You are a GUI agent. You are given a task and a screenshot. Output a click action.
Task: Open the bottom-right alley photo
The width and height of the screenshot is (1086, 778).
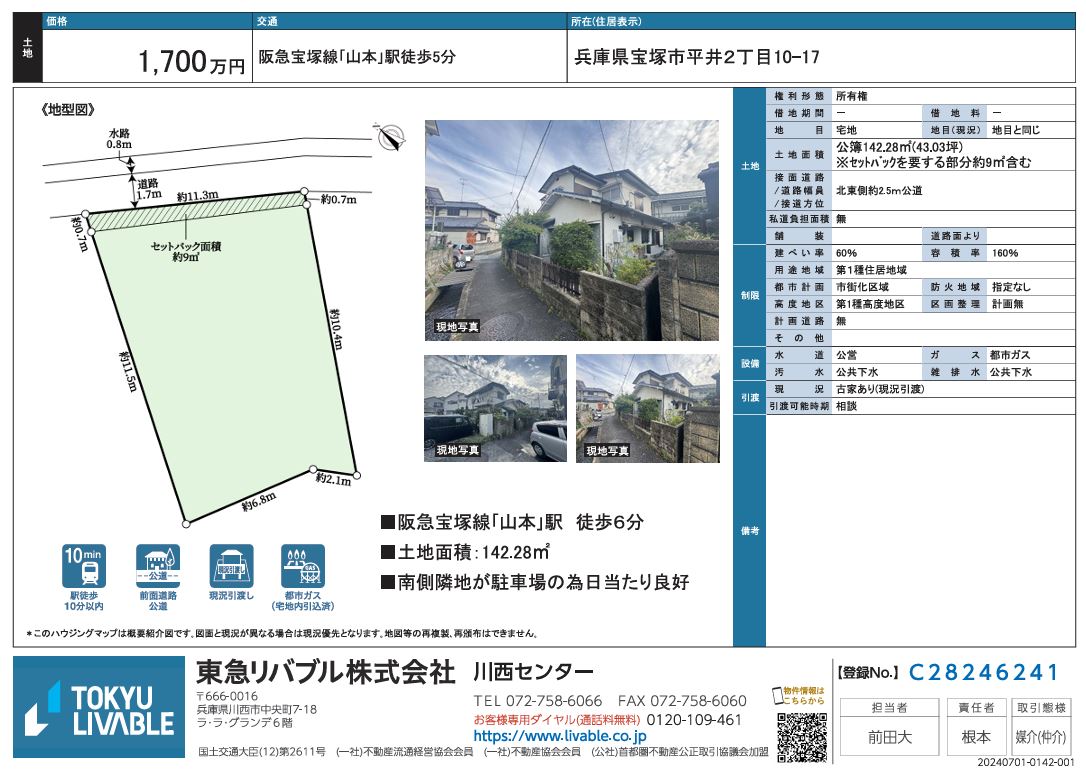point(647,407)
